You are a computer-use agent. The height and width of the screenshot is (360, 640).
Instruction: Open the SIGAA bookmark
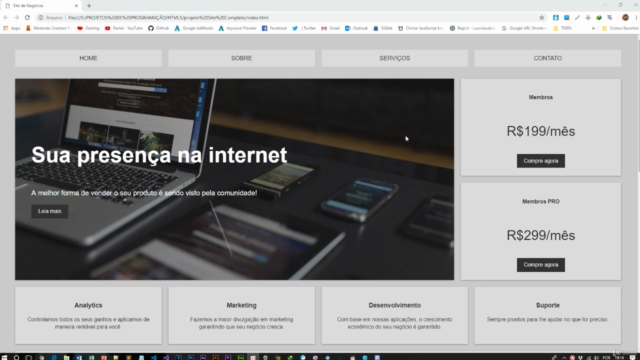pyautogui.click(x=382, y=28)
